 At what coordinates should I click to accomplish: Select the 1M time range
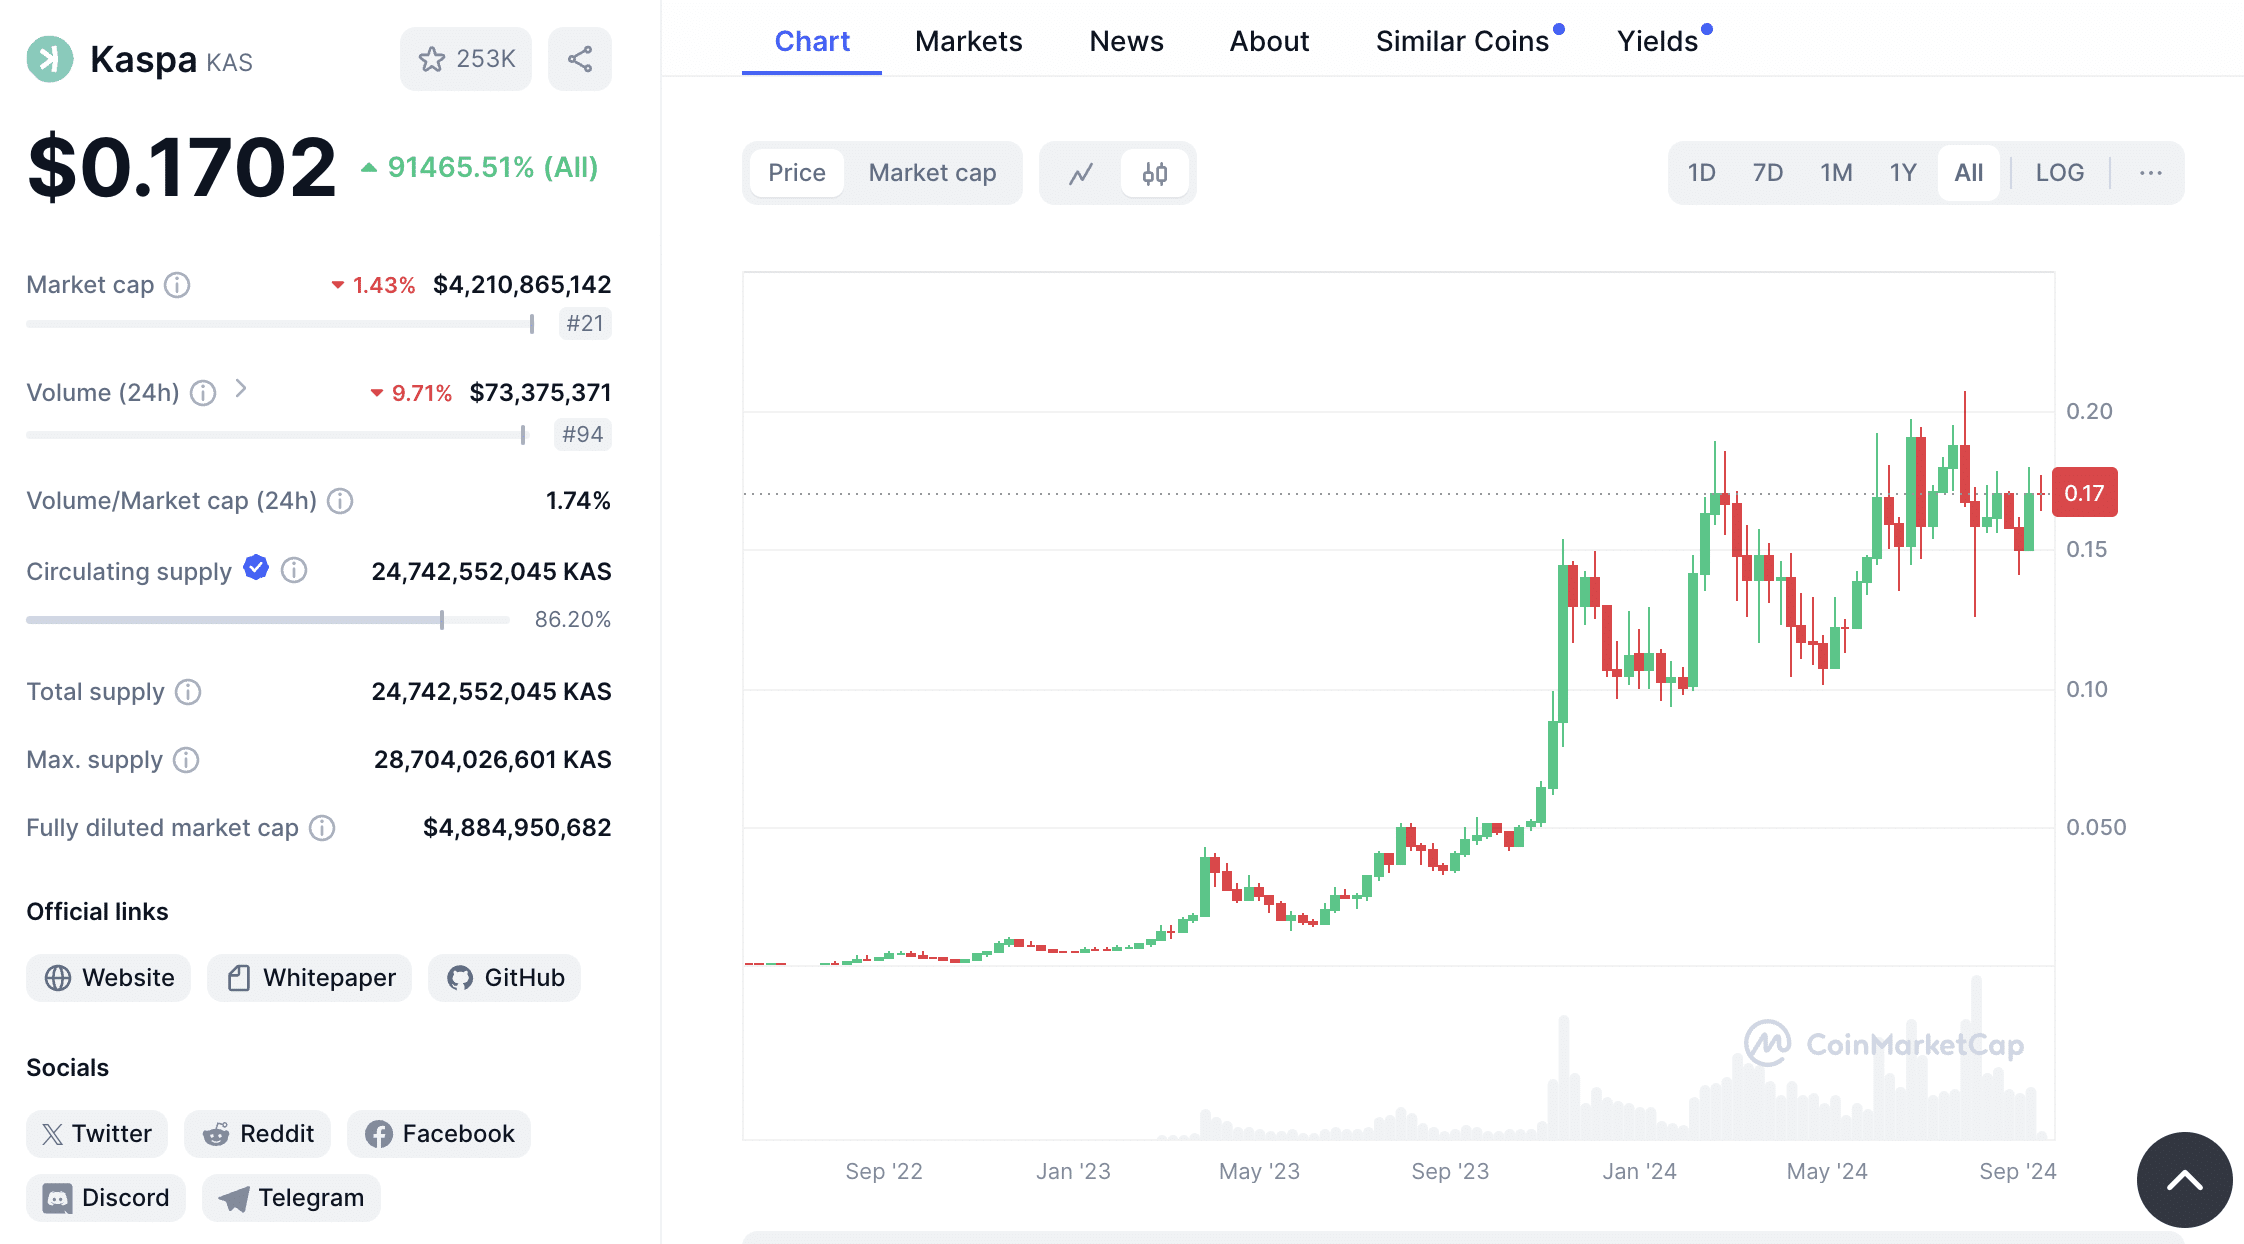tap(1836, 173)
